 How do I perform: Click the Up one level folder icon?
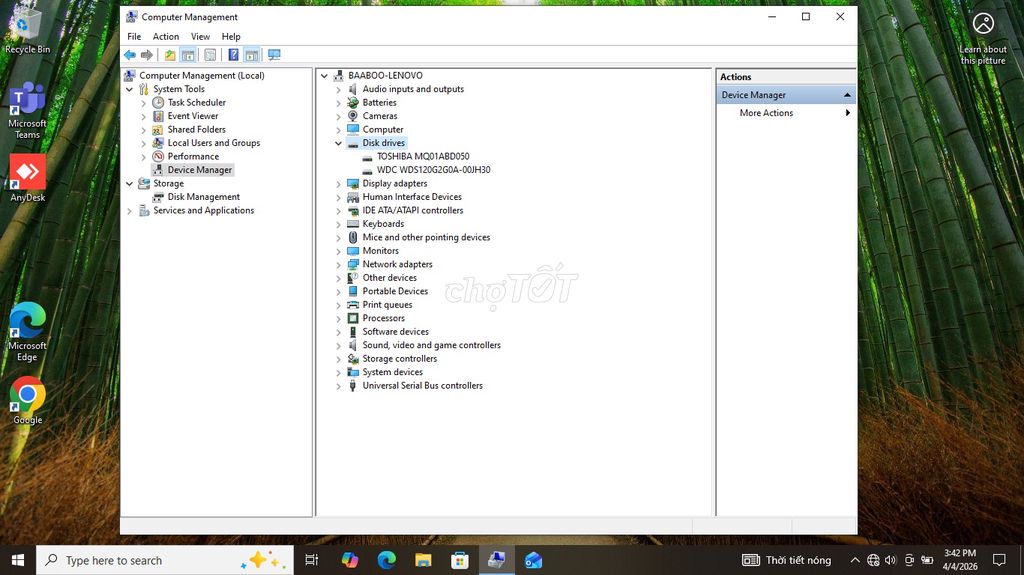pos(170,55)
